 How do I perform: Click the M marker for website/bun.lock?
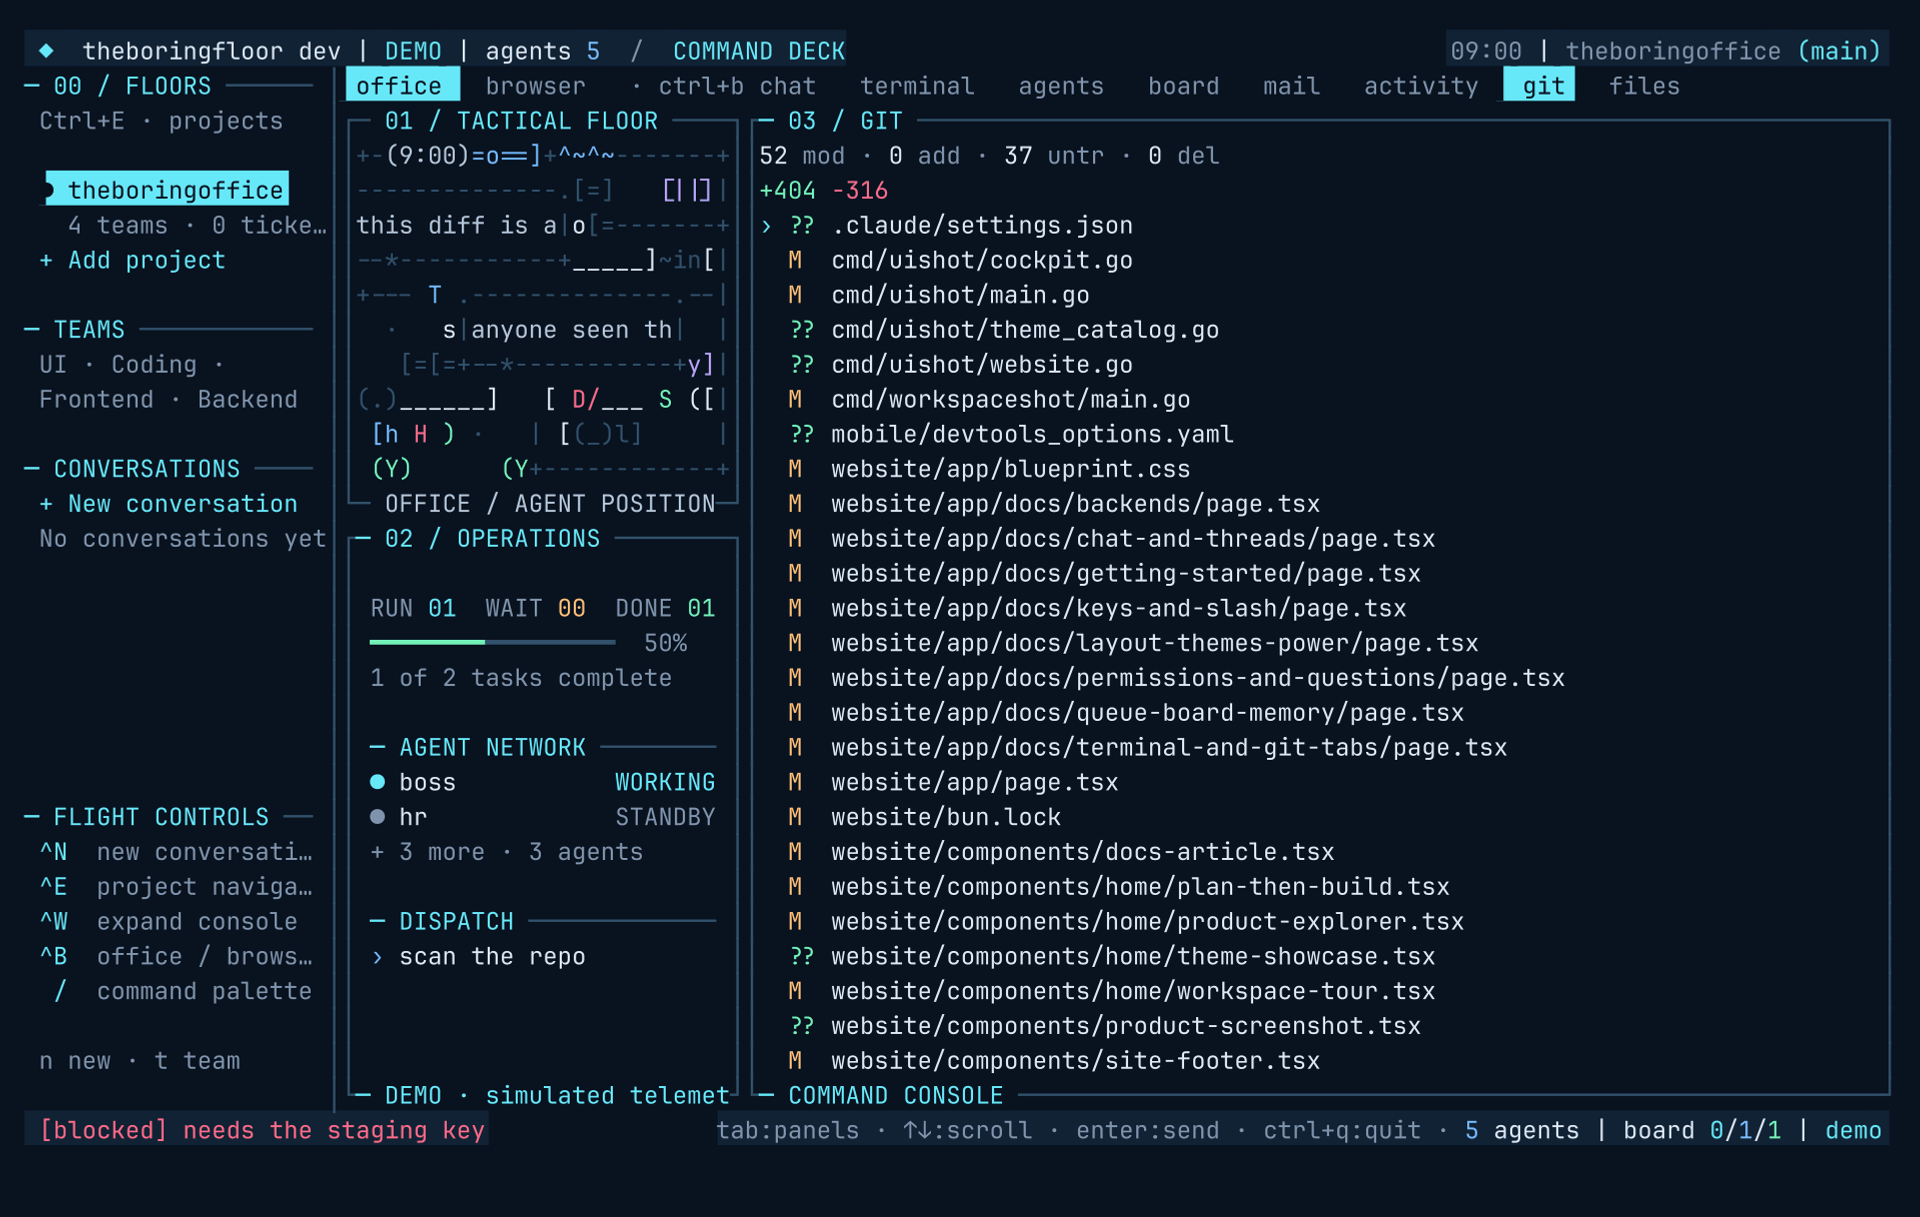tap(795, 817)
